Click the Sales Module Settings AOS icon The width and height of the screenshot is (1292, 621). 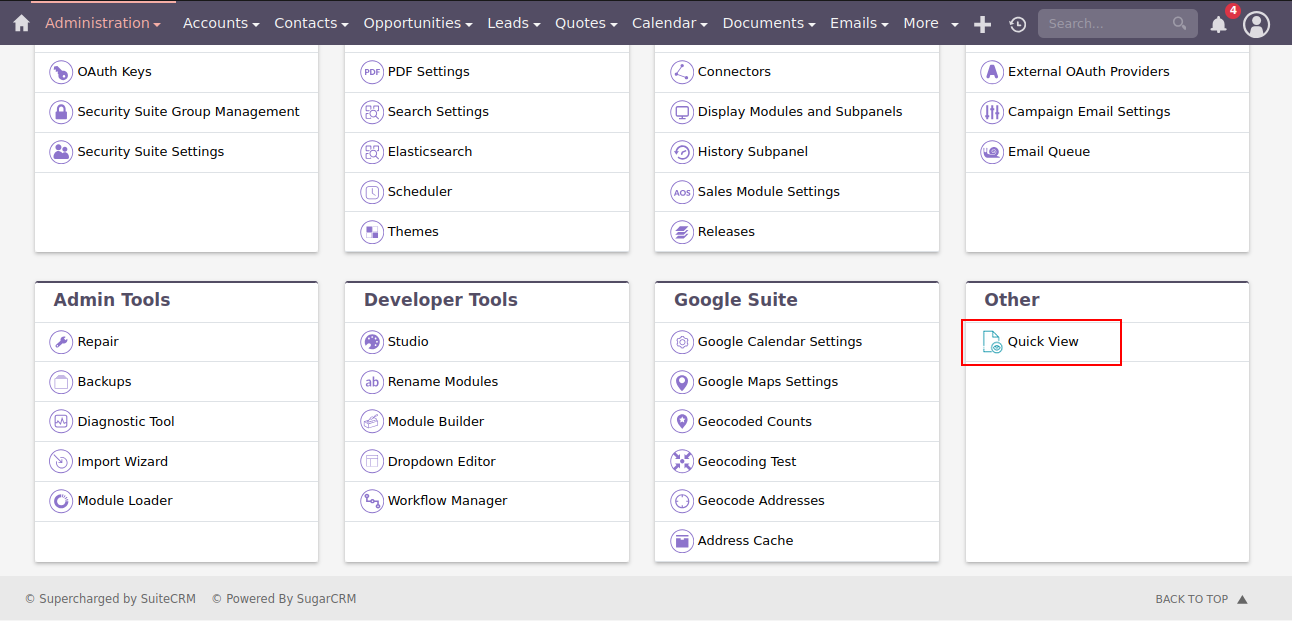coord(682,192)
